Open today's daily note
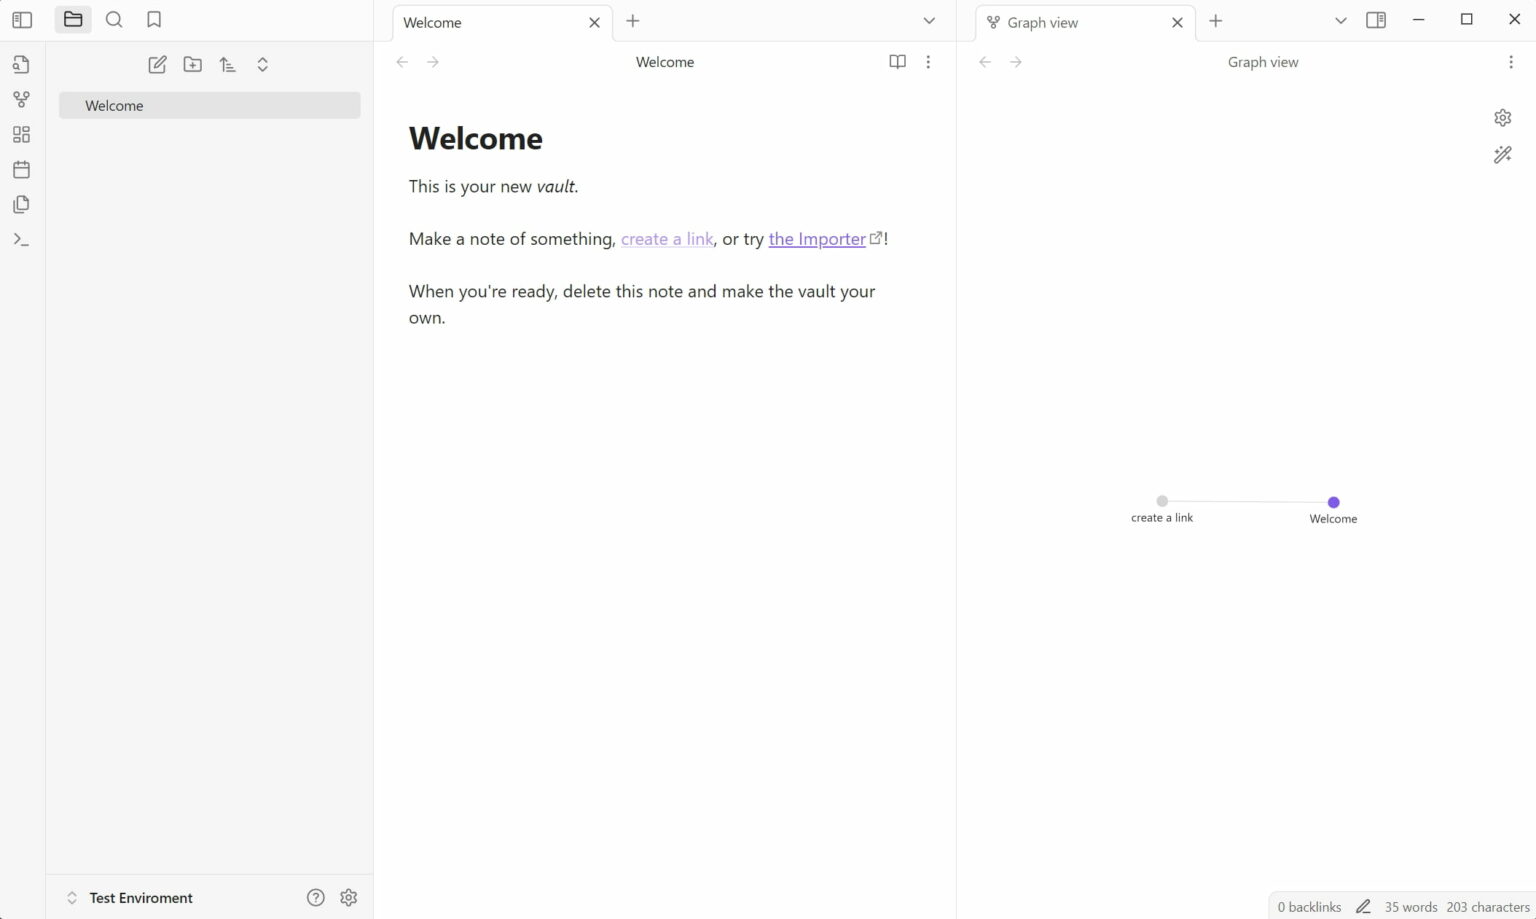Image resolution: width=1536 pixels, height=919 pixels. click(x=21, y=169)
